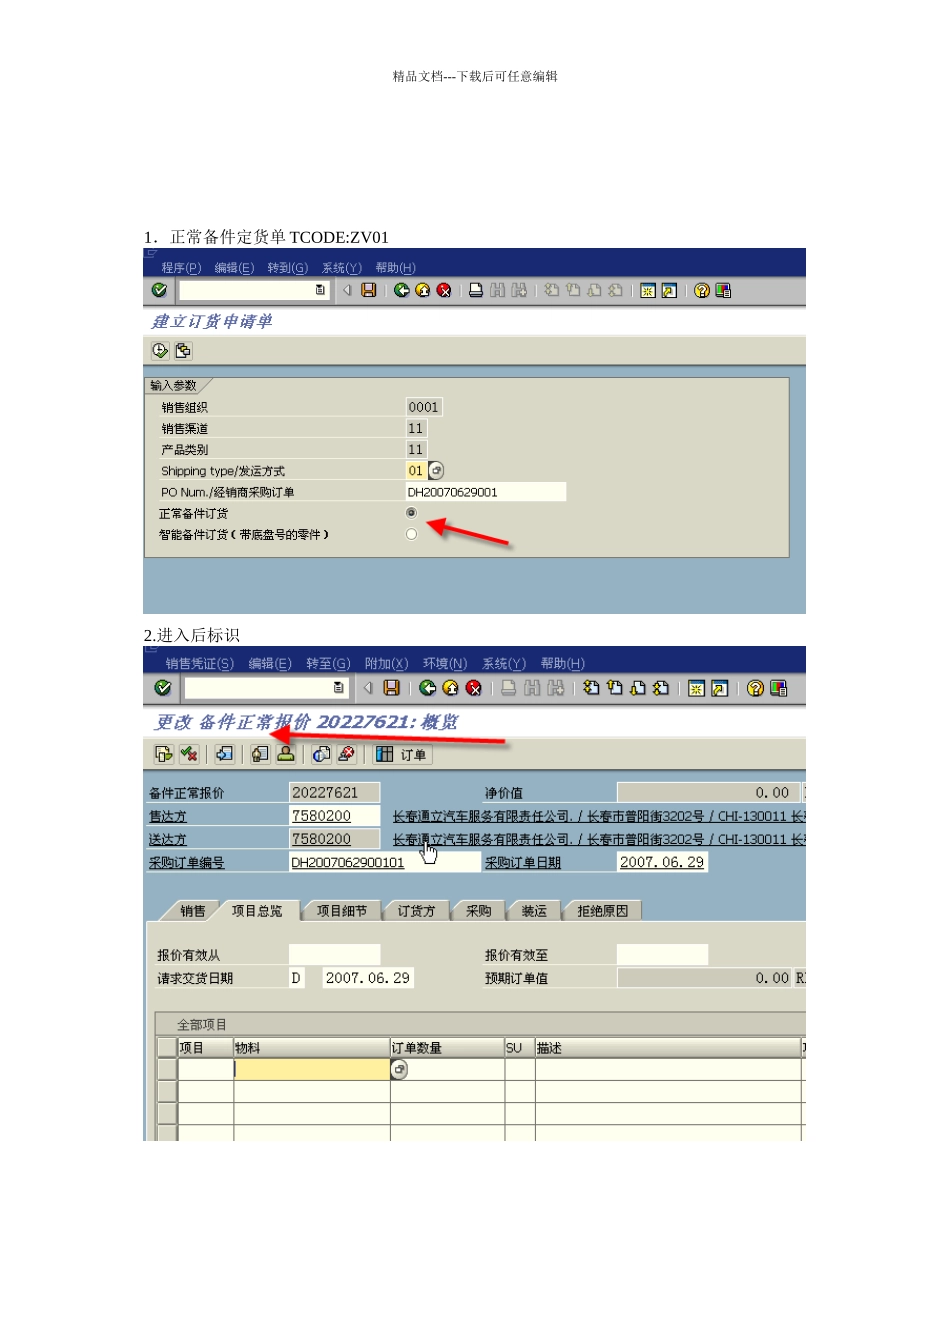
Task: Switch to the 采购 tab
Action: (x=479, y=911)
